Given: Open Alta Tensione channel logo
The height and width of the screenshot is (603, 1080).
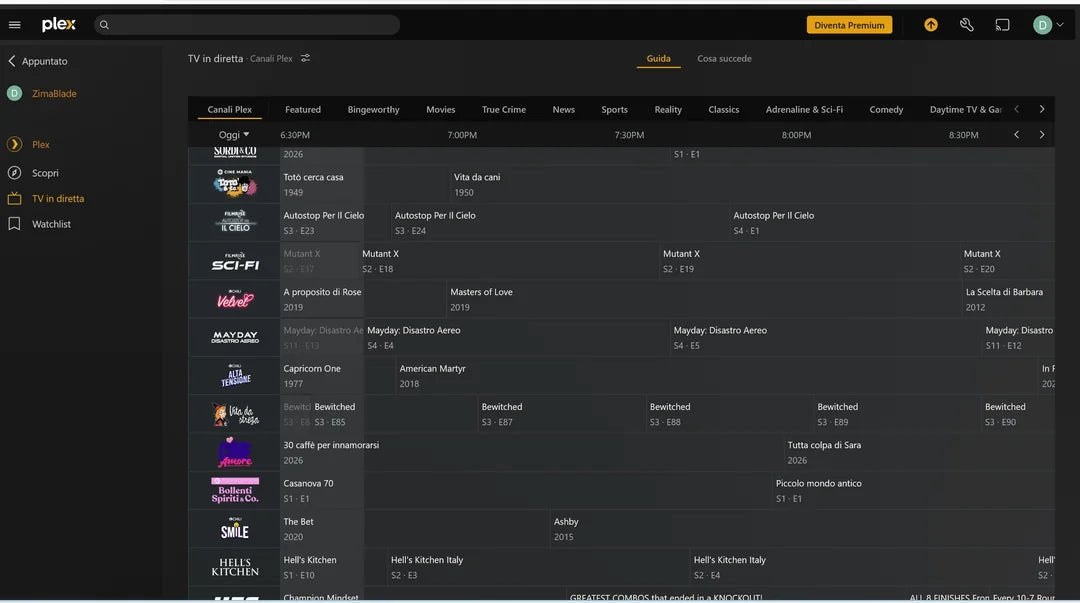Looking at the screenshot, I should pyautogui.click(x=235, y=376).
